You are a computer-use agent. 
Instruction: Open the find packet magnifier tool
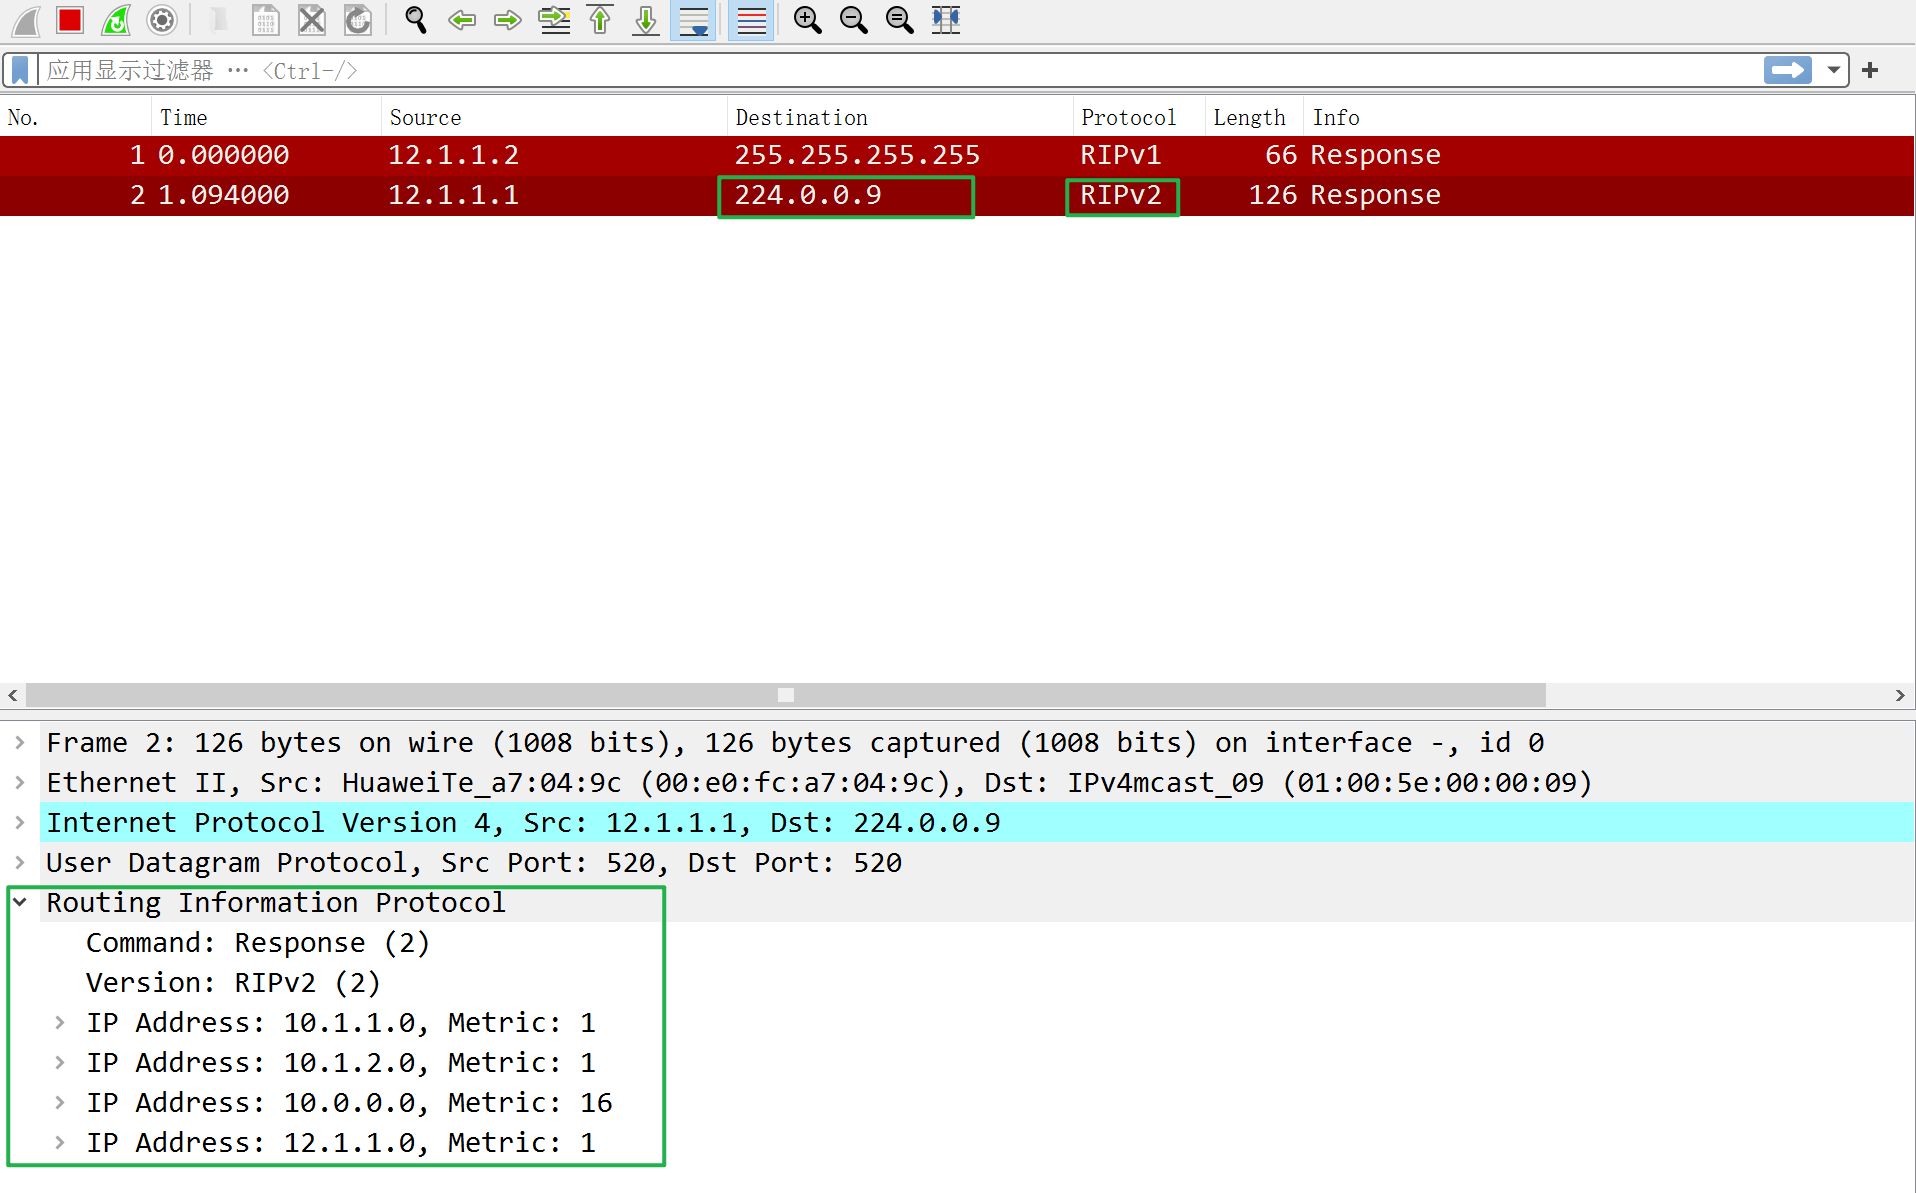point(416,20)
